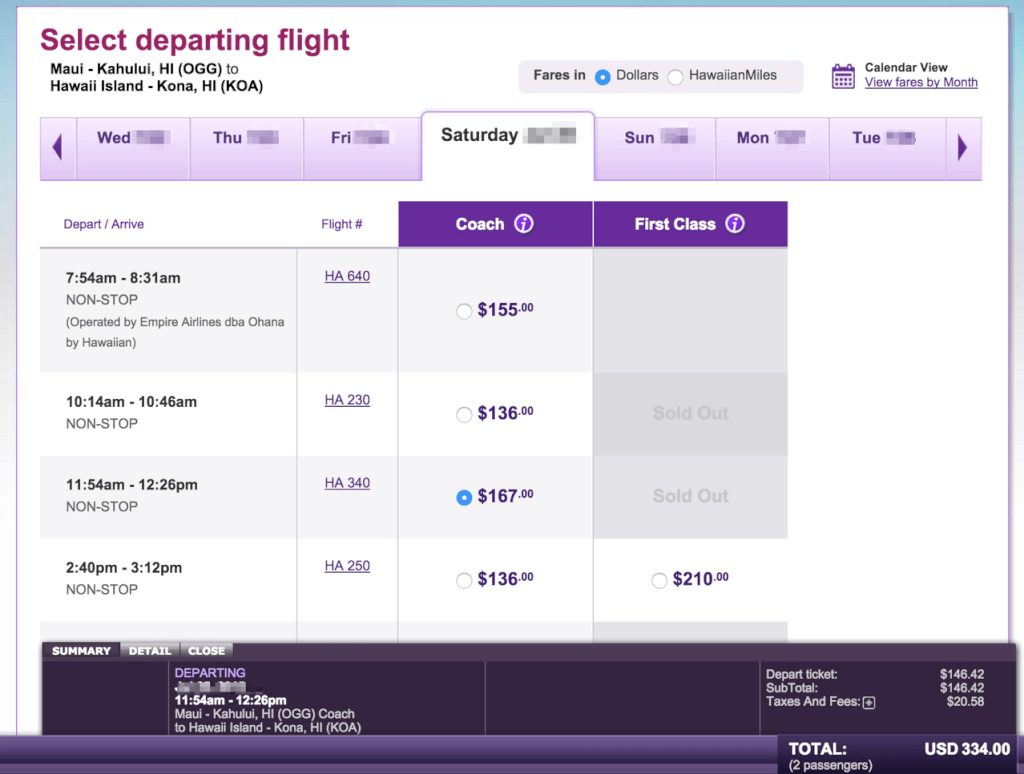This screenshot has height=774, width=1024.
Task: Select the $155 Coach fare on HA 640
Action: [x=464, y=311]
